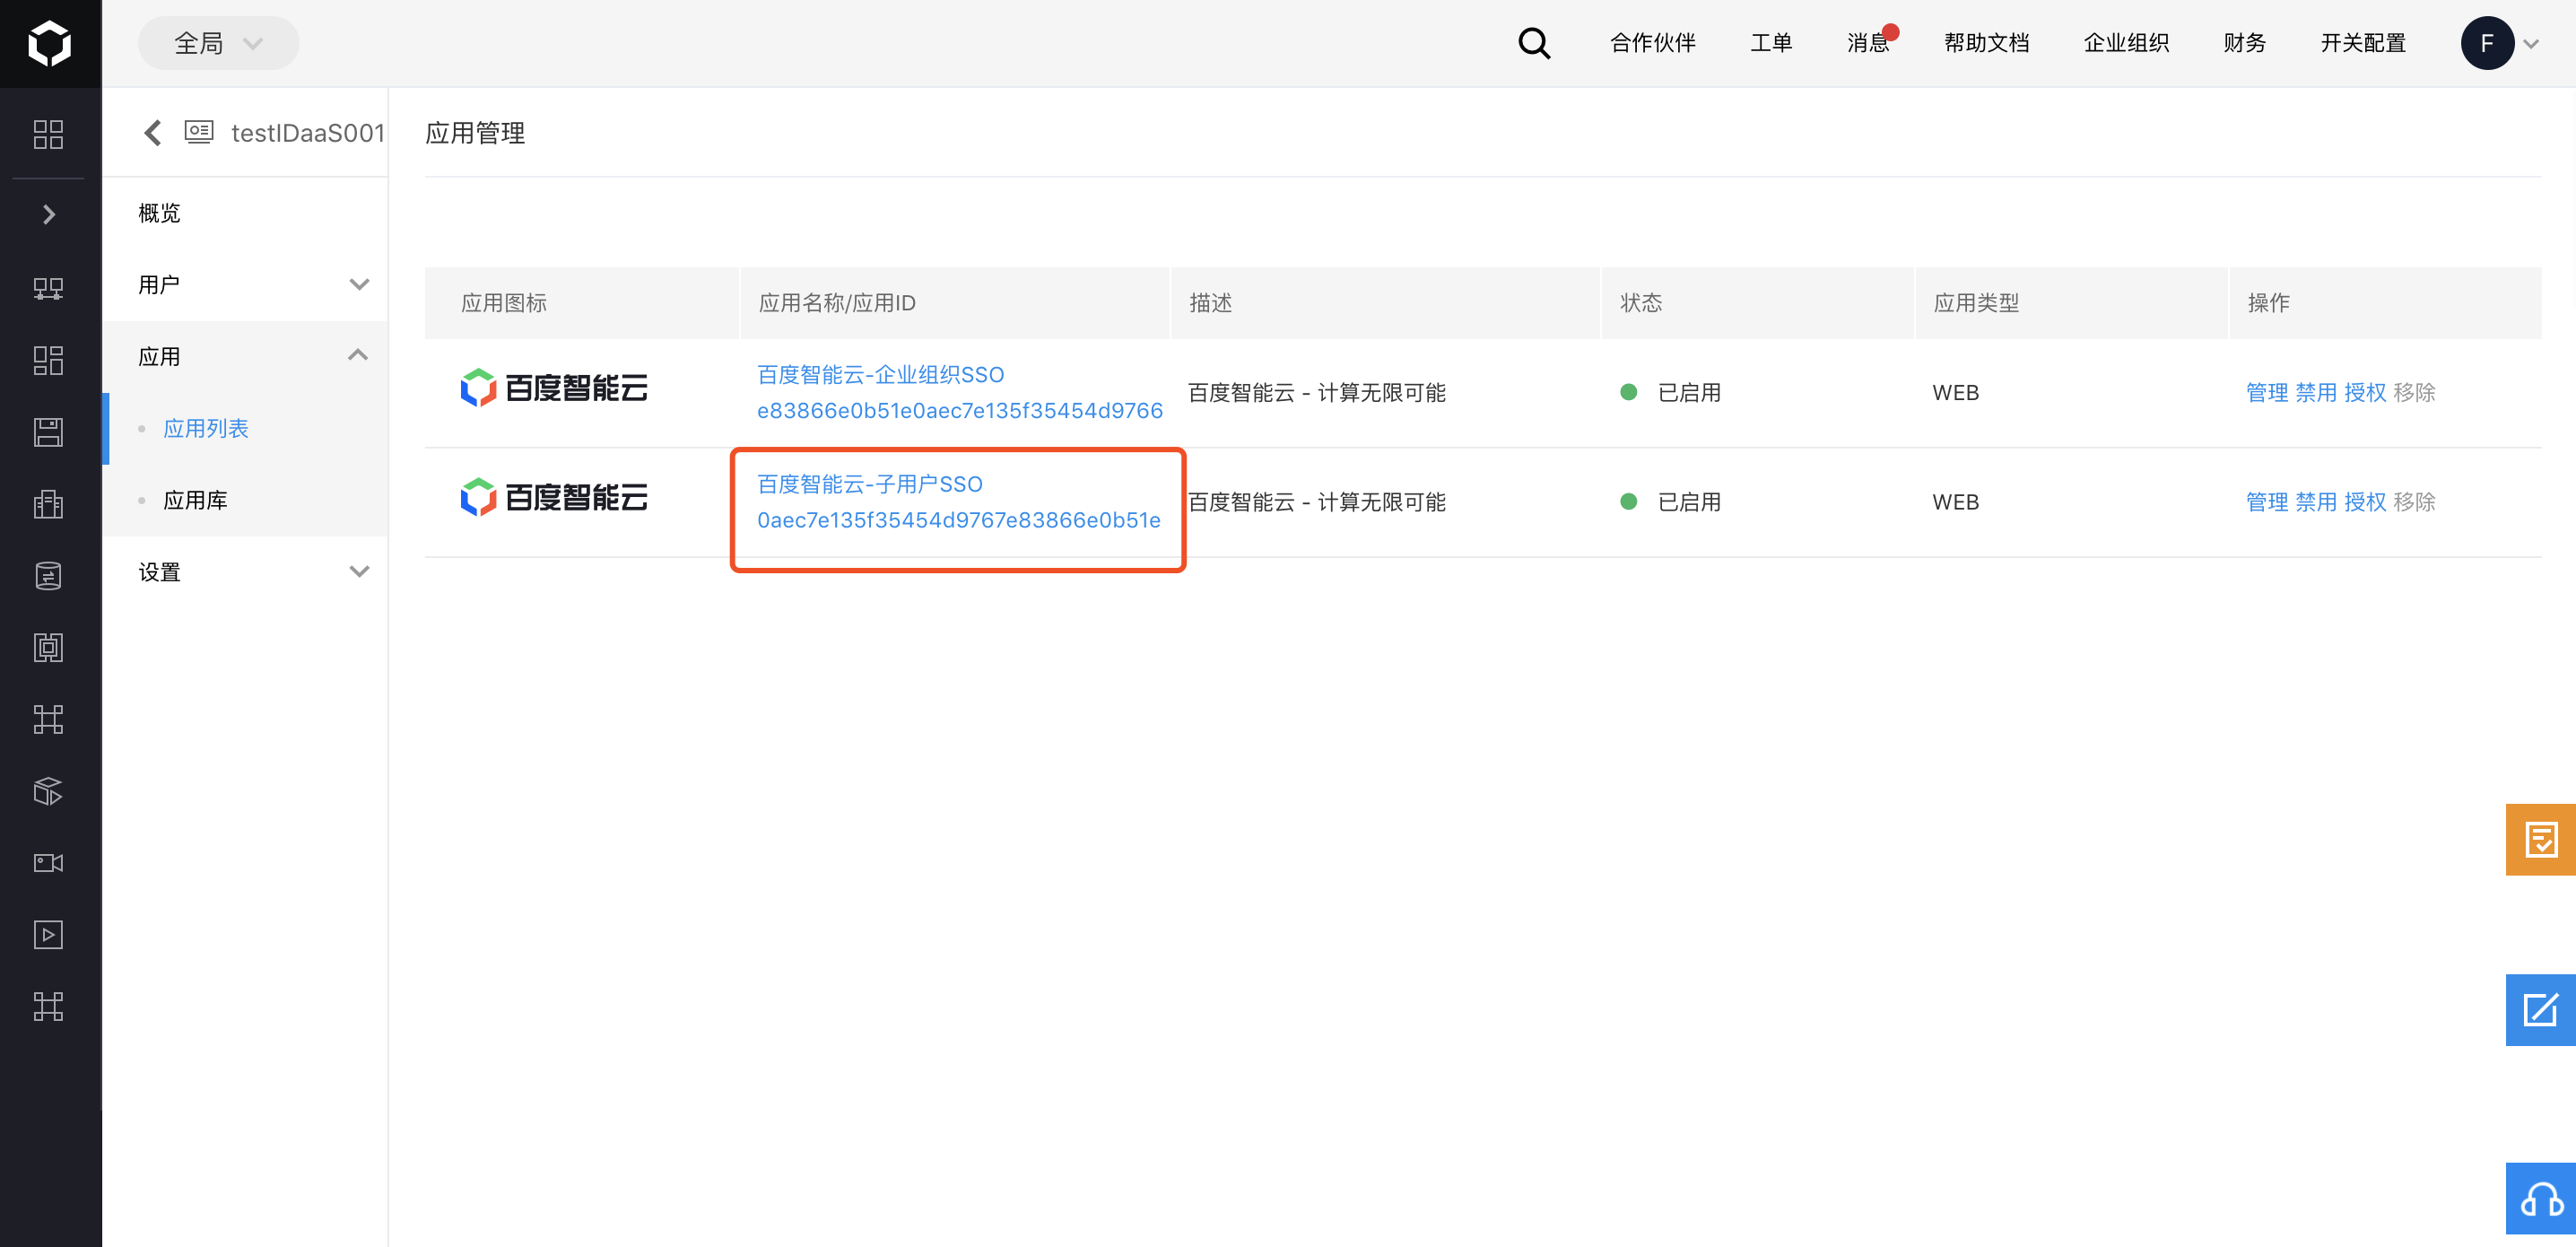Image resolution: width=2576 pixels, height=1247 pixels.
Task: Open the product grid overview icon
Action: click(x=48, y=134)
